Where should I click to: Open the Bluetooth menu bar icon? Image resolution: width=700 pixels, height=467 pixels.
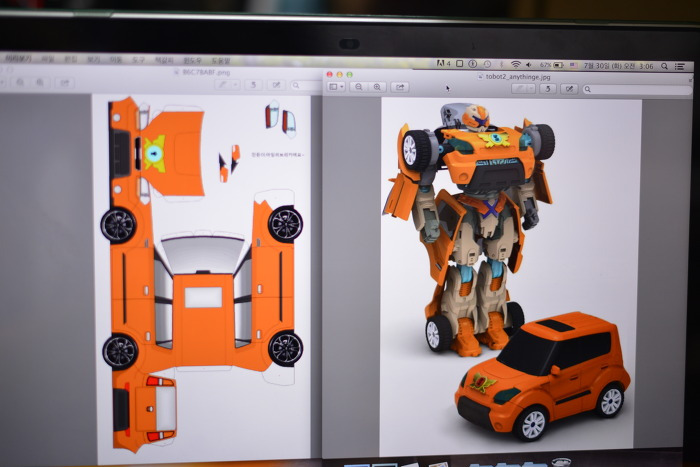tap(501, 65)
